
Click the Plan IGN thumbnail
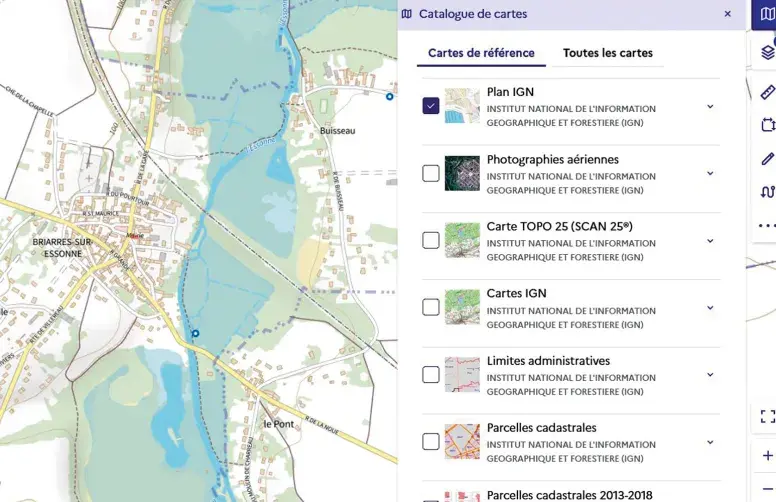pos(462,105)
